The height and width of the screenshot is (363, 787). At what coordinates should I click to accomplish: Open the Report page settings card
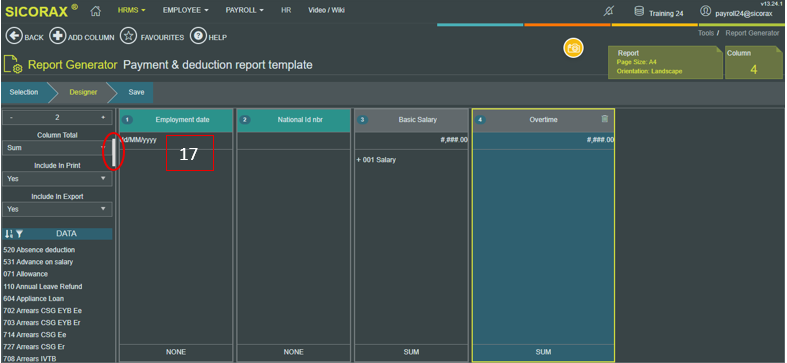(666, 62)
